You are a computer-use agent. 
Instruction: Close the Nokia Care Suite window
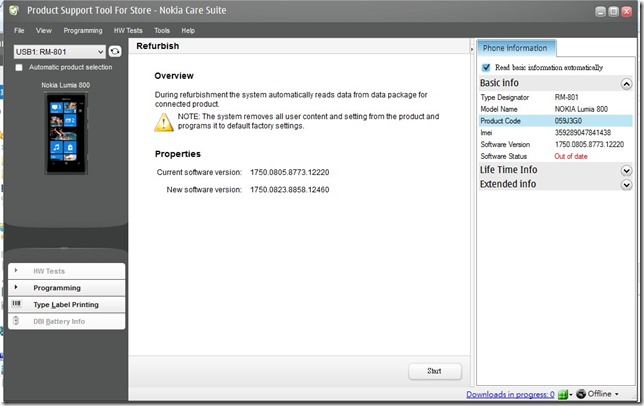pos(626,11)
